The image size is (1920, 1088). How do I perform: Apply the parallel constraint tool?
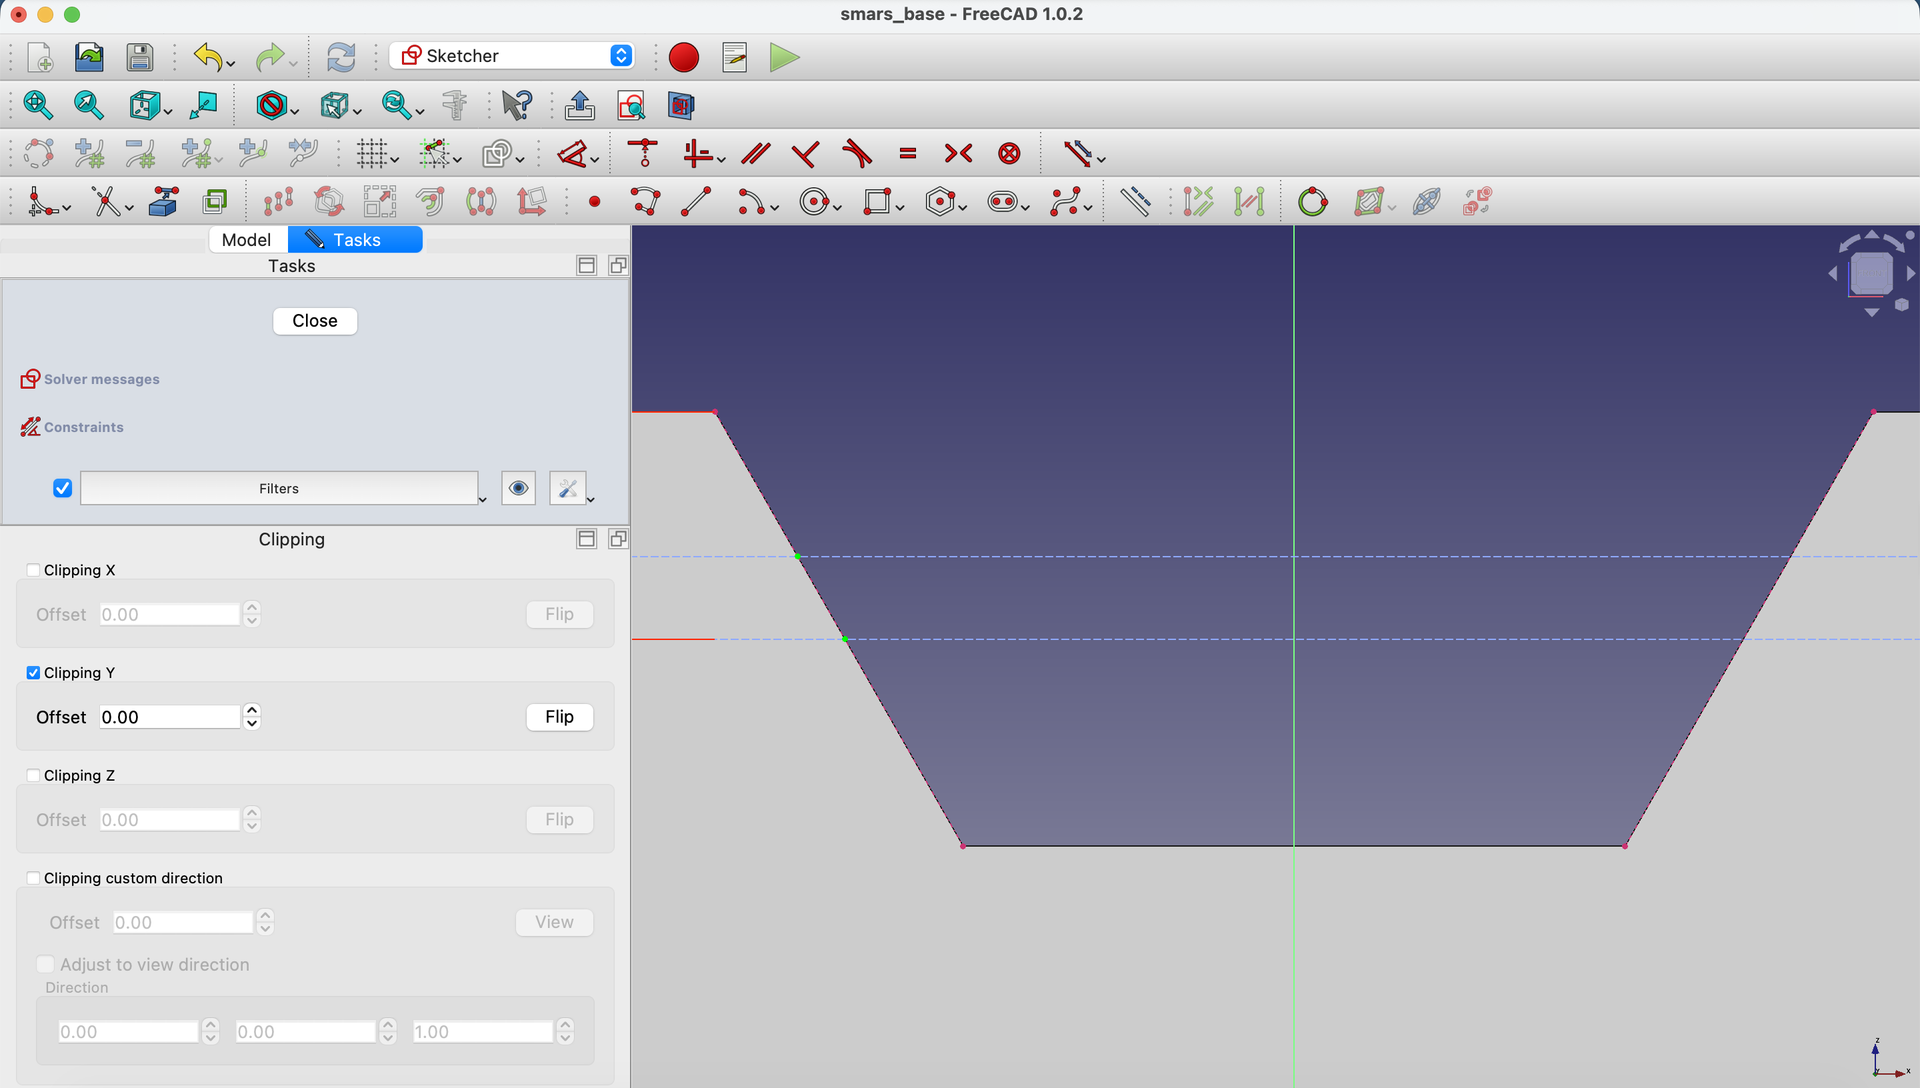tap(756, 153)
